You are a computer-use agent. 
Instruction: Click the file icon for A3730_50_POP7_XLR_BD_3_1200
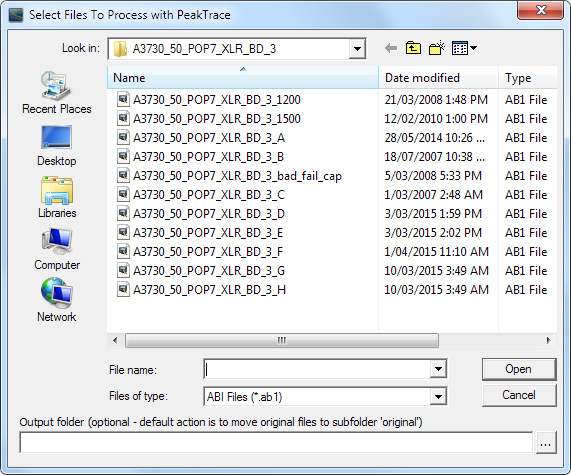123,99
